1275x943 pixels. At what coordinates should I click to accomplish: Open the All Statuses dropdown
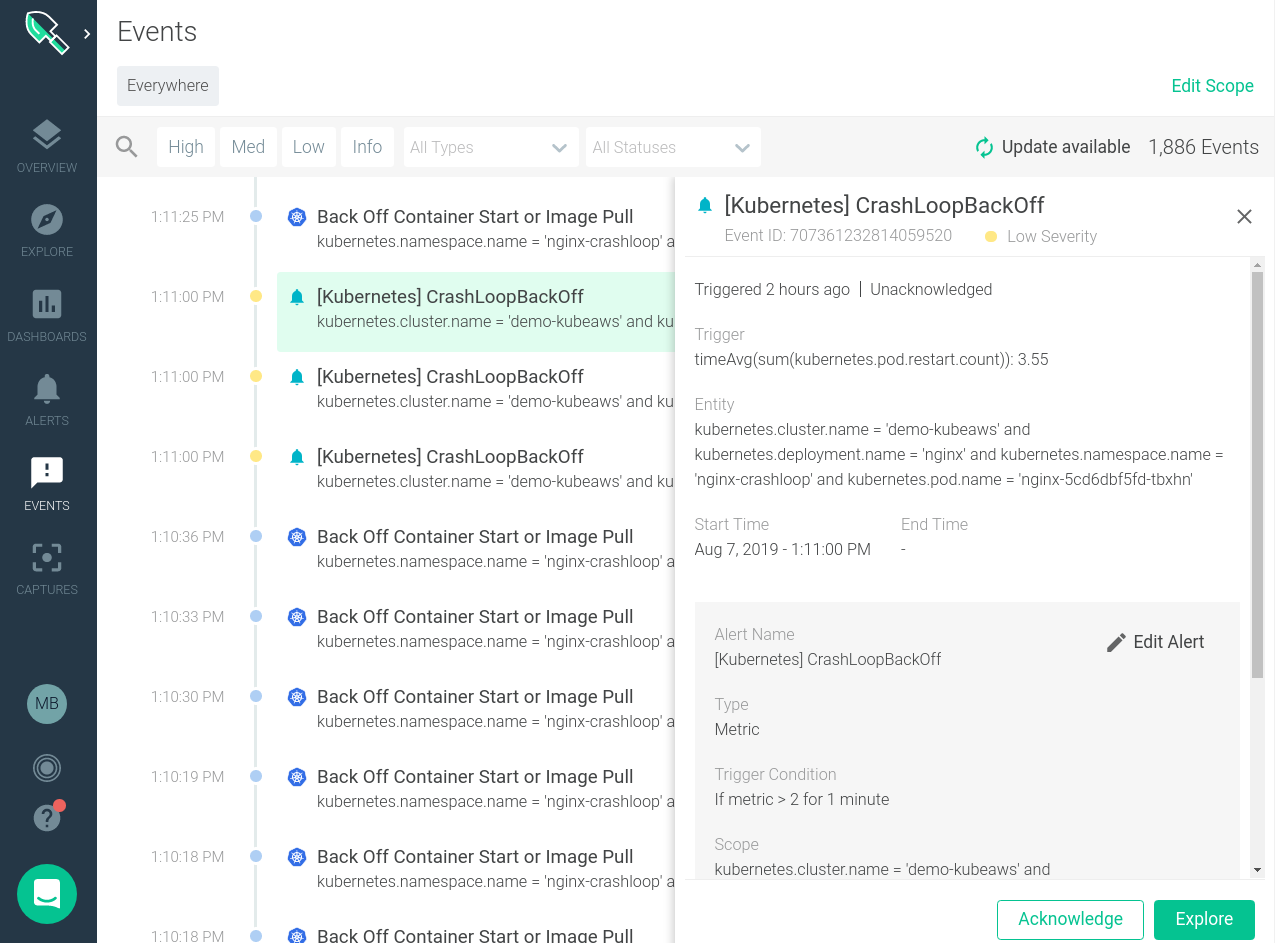[x=672, y=146]
